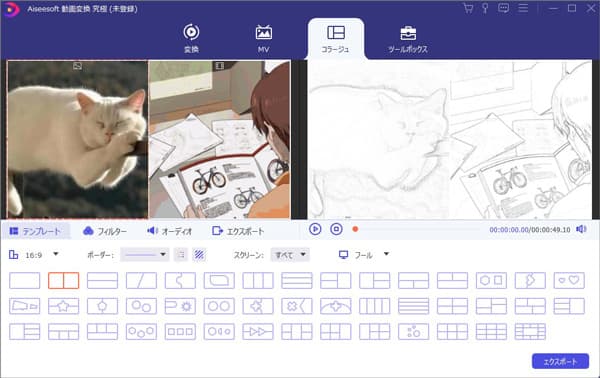This screenshot has height=378, width=600.
Task: Select the four equal columns template
Action: pos(375,306)
